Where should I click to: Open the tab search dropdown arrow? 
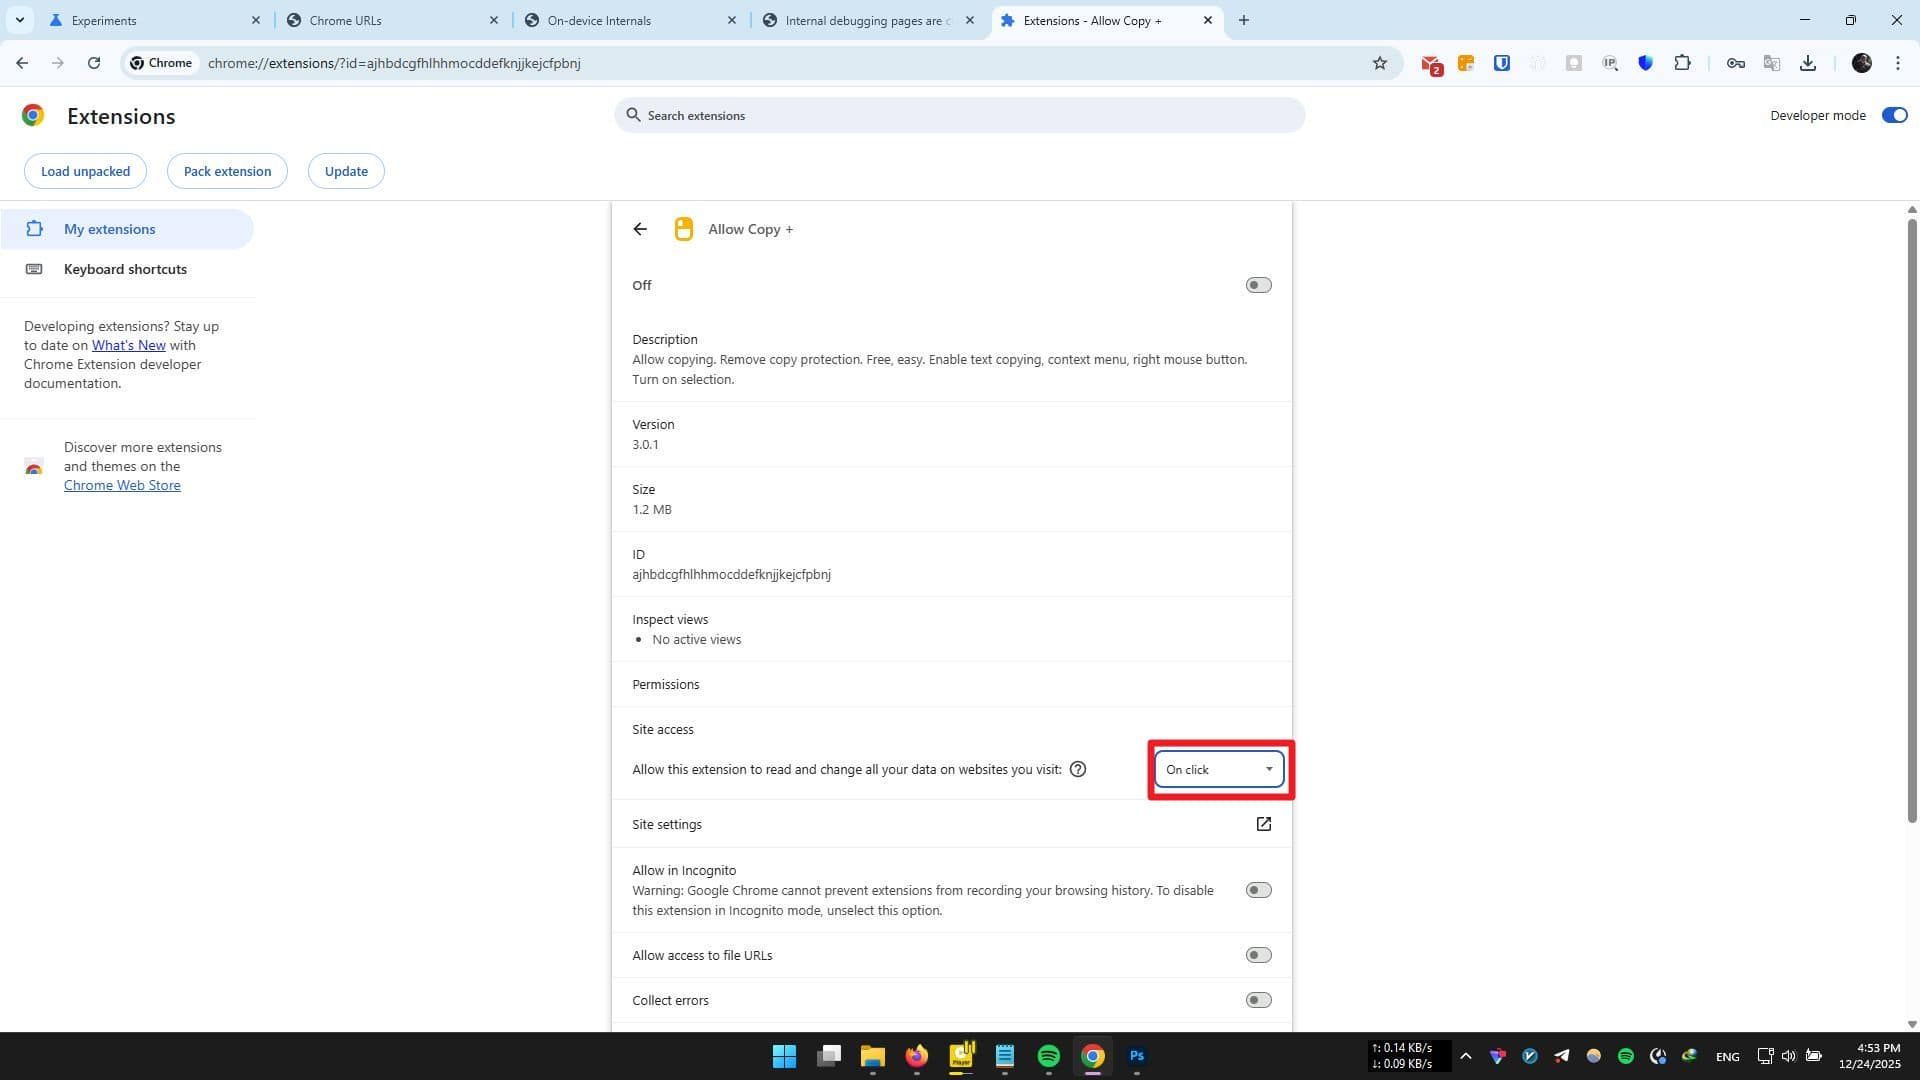(20, 20)
